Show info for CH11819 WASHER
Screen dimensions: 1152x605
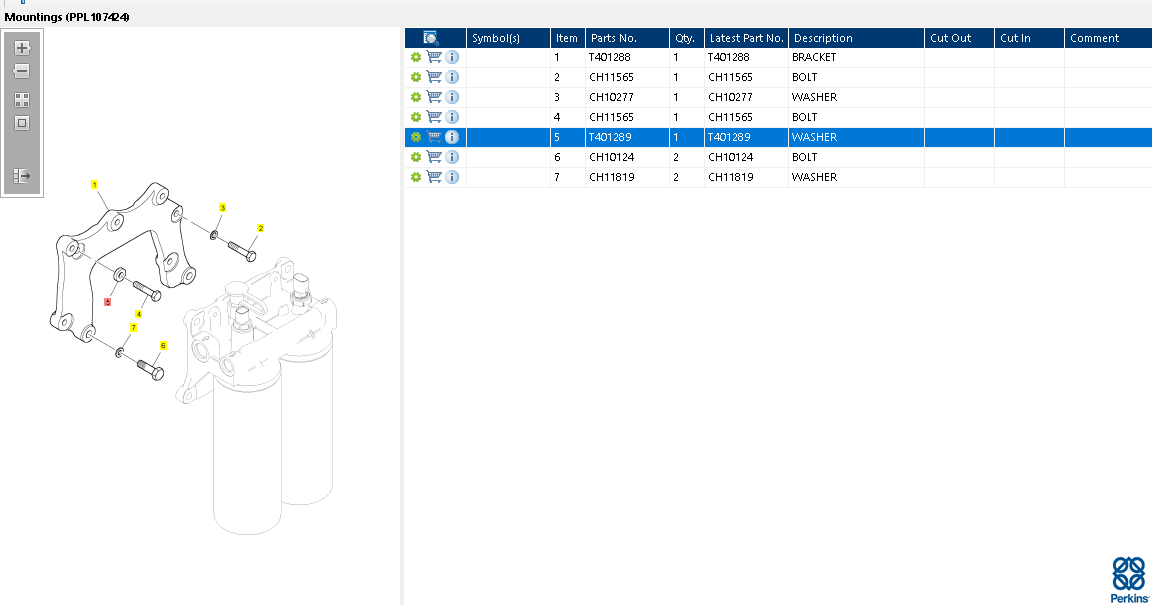click(x=452, y=176)
